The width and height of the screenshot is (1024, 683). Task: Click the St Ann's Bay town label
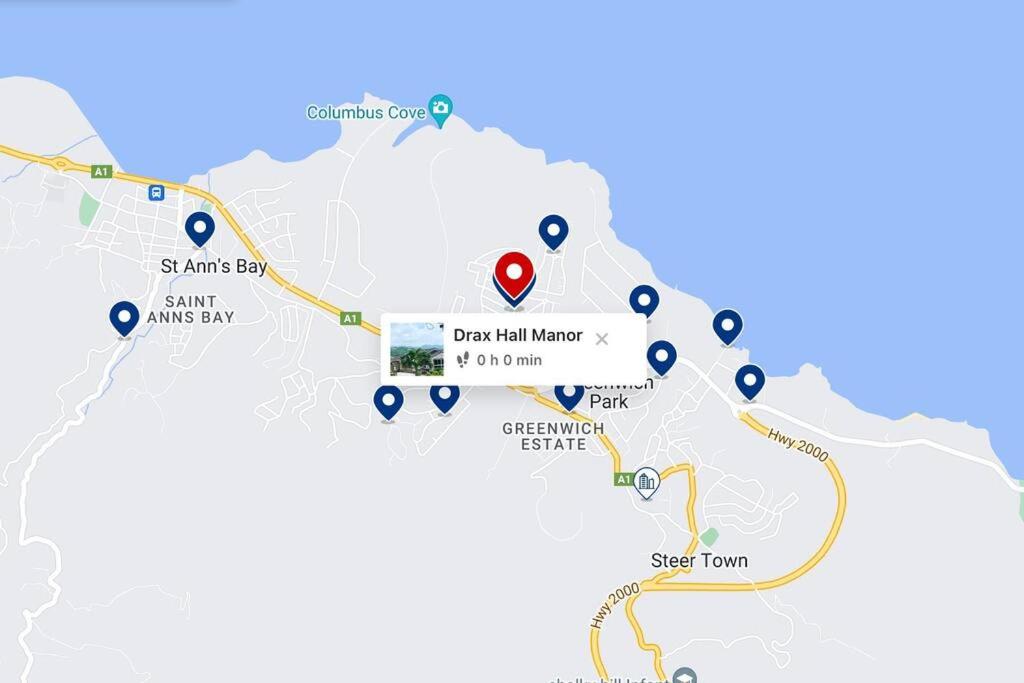tap(214, 266)
